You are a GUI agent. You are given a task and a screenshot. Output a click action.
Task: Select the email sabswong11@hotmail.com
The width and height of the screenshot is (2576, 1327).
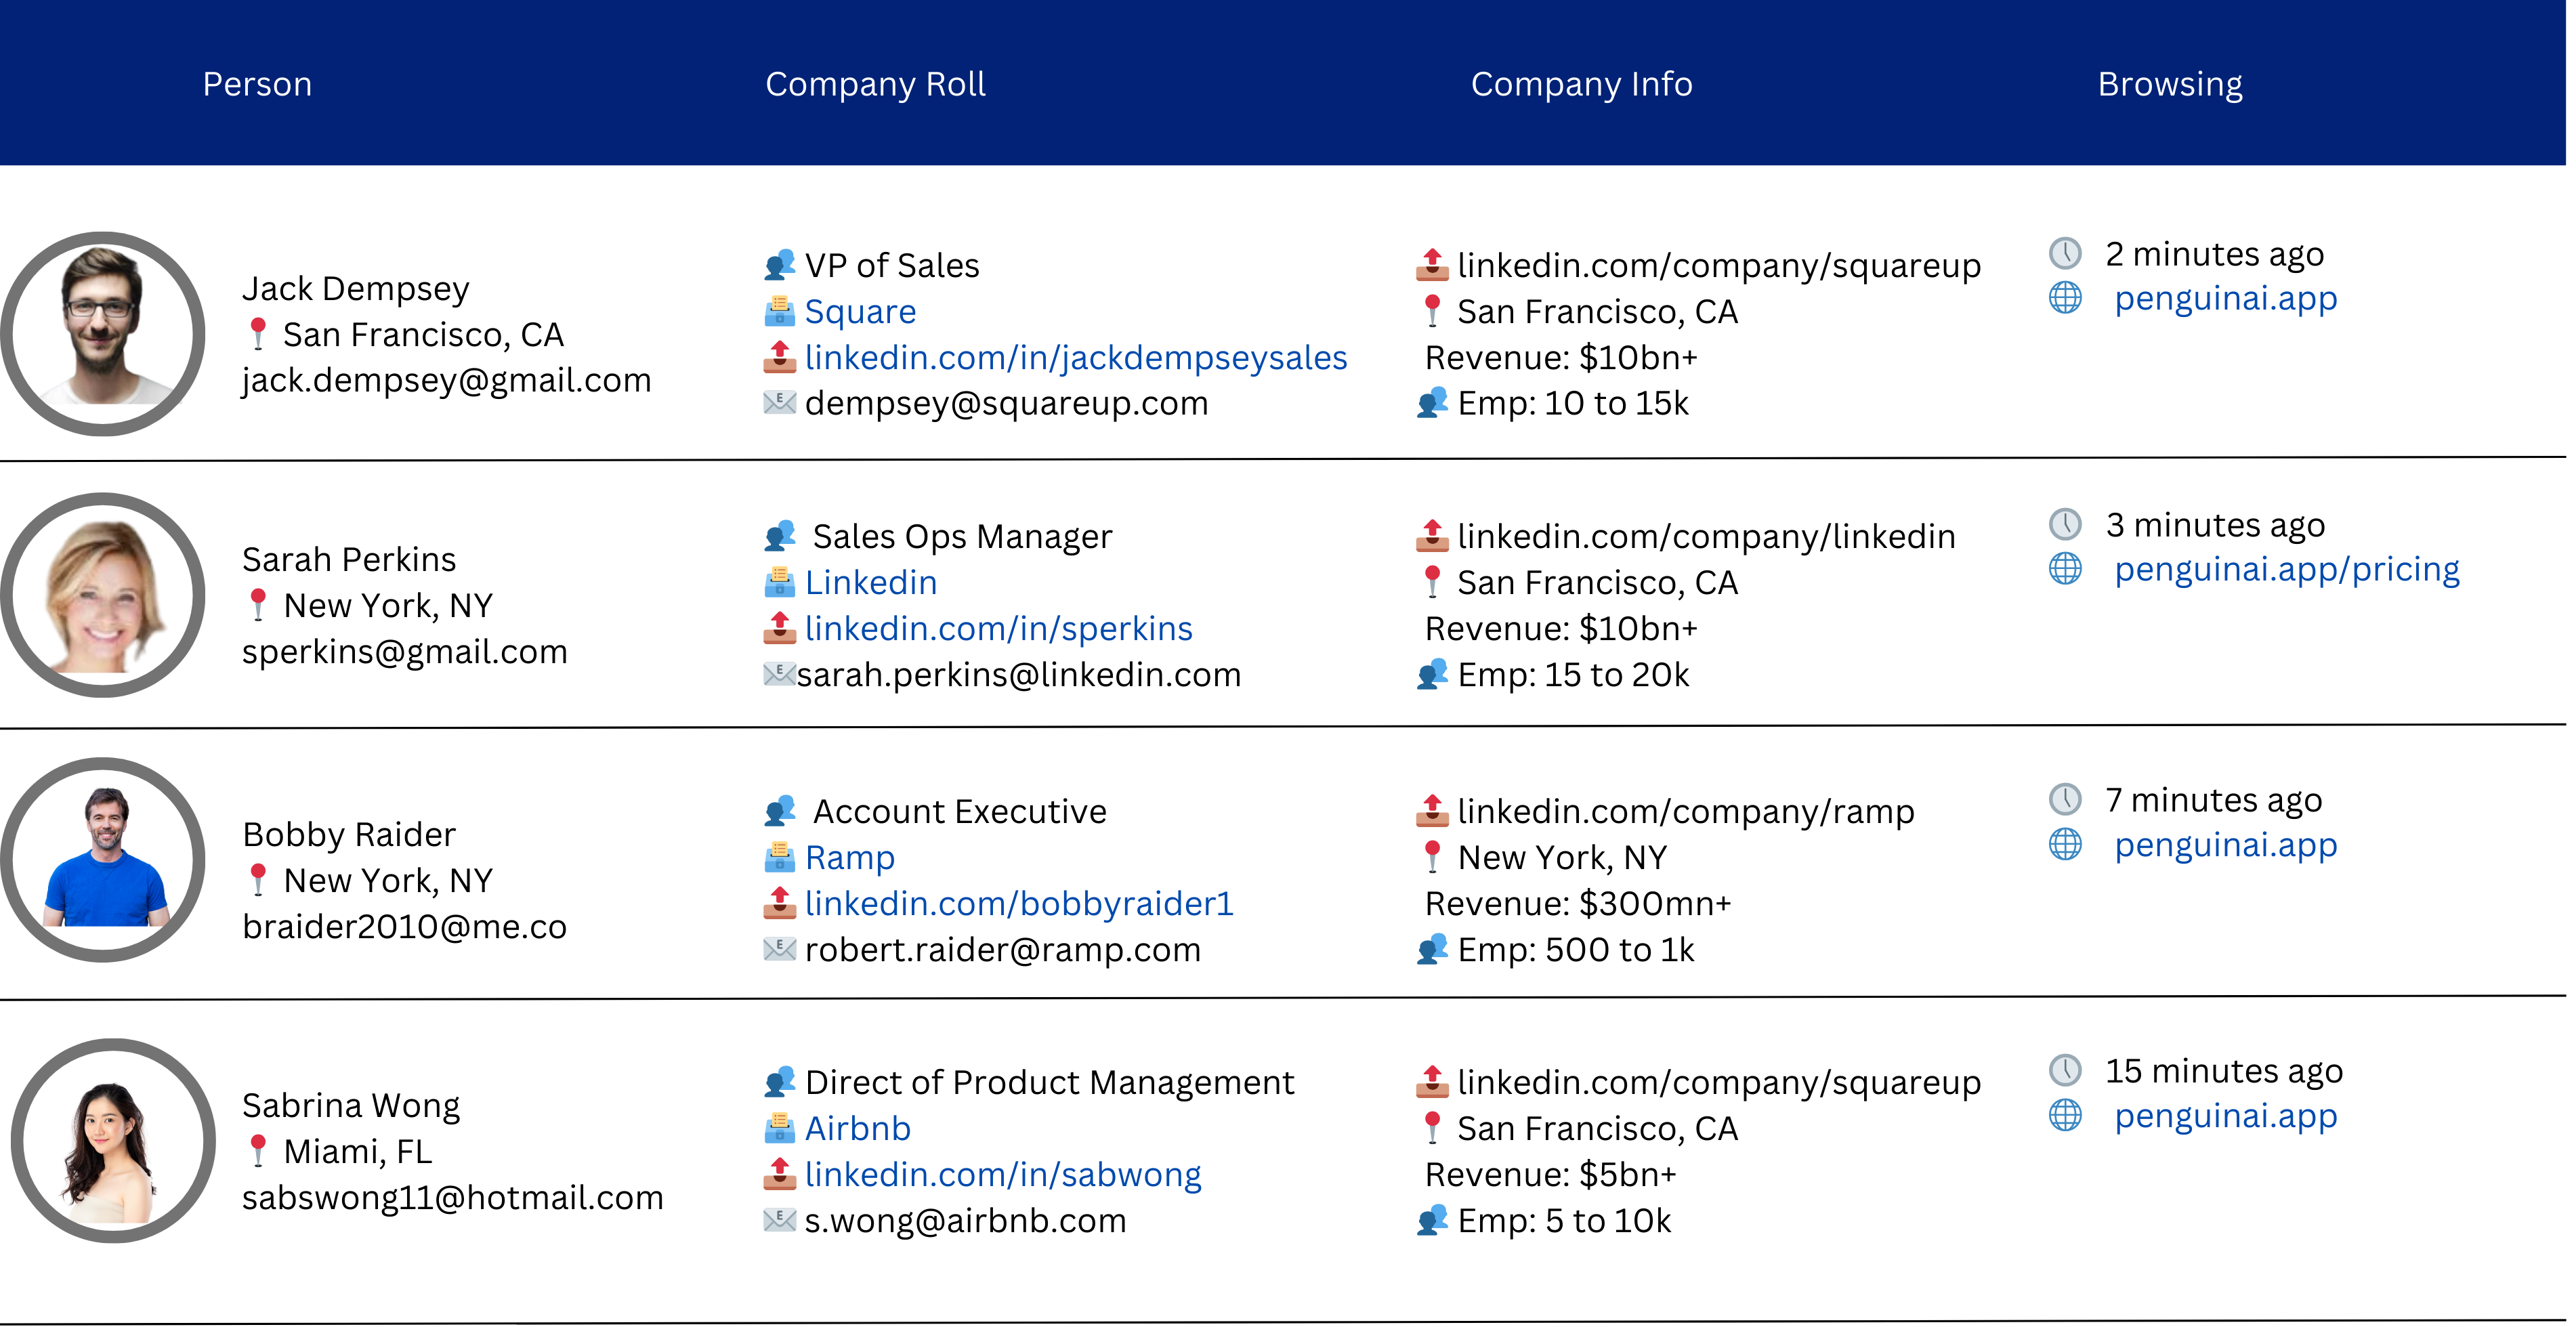pyautogui.click(x=452, y=1198)
